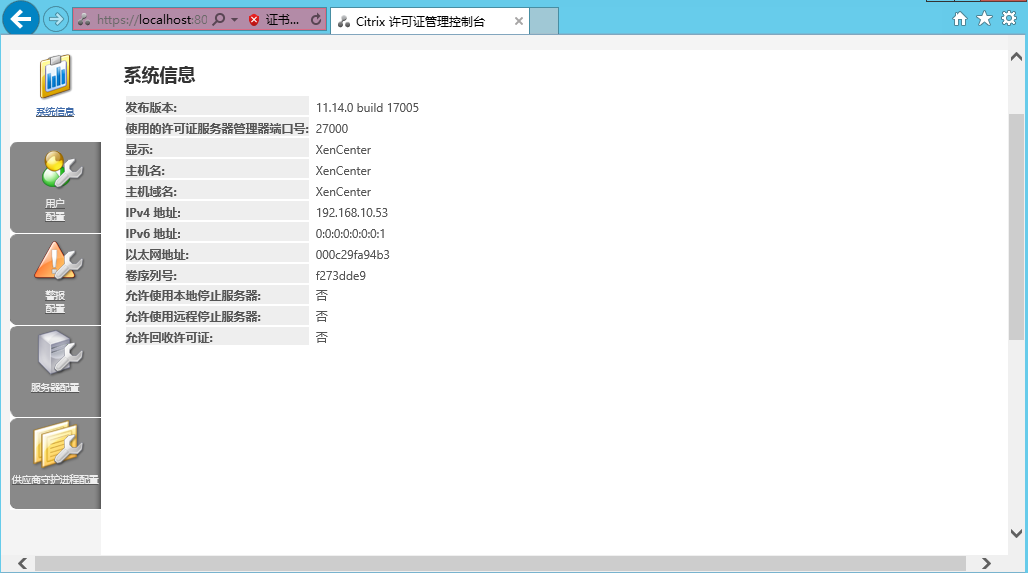Go back with browser back arrow

pos(20,19)
